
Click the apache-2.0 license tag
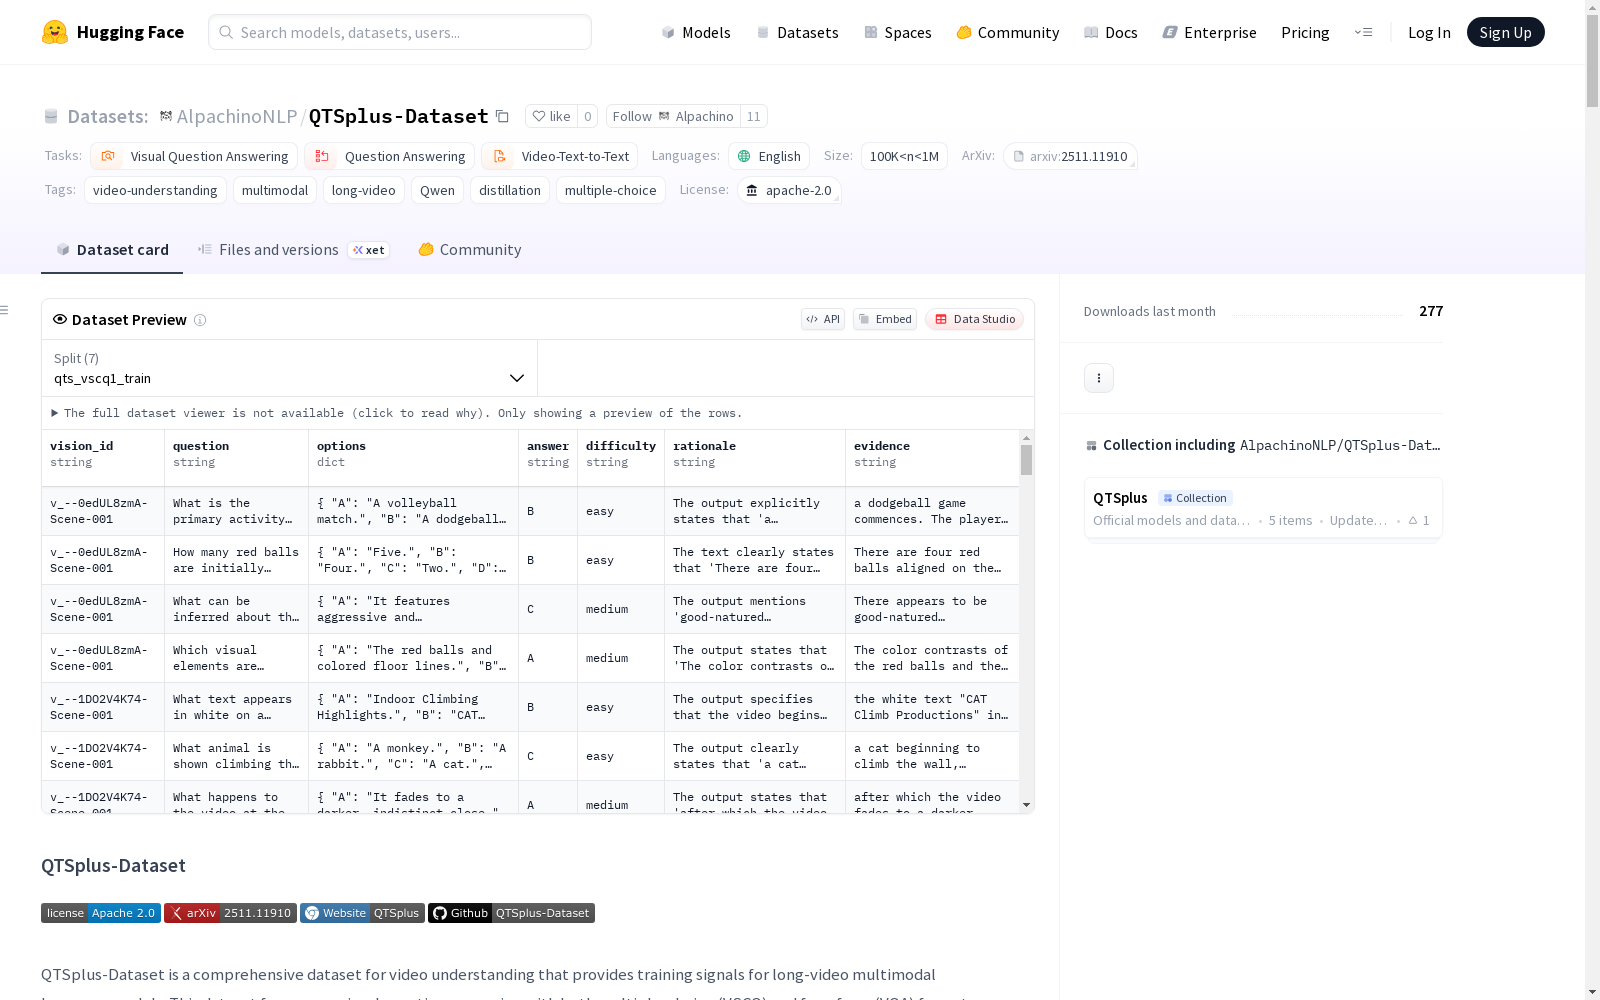click(789, 190)
